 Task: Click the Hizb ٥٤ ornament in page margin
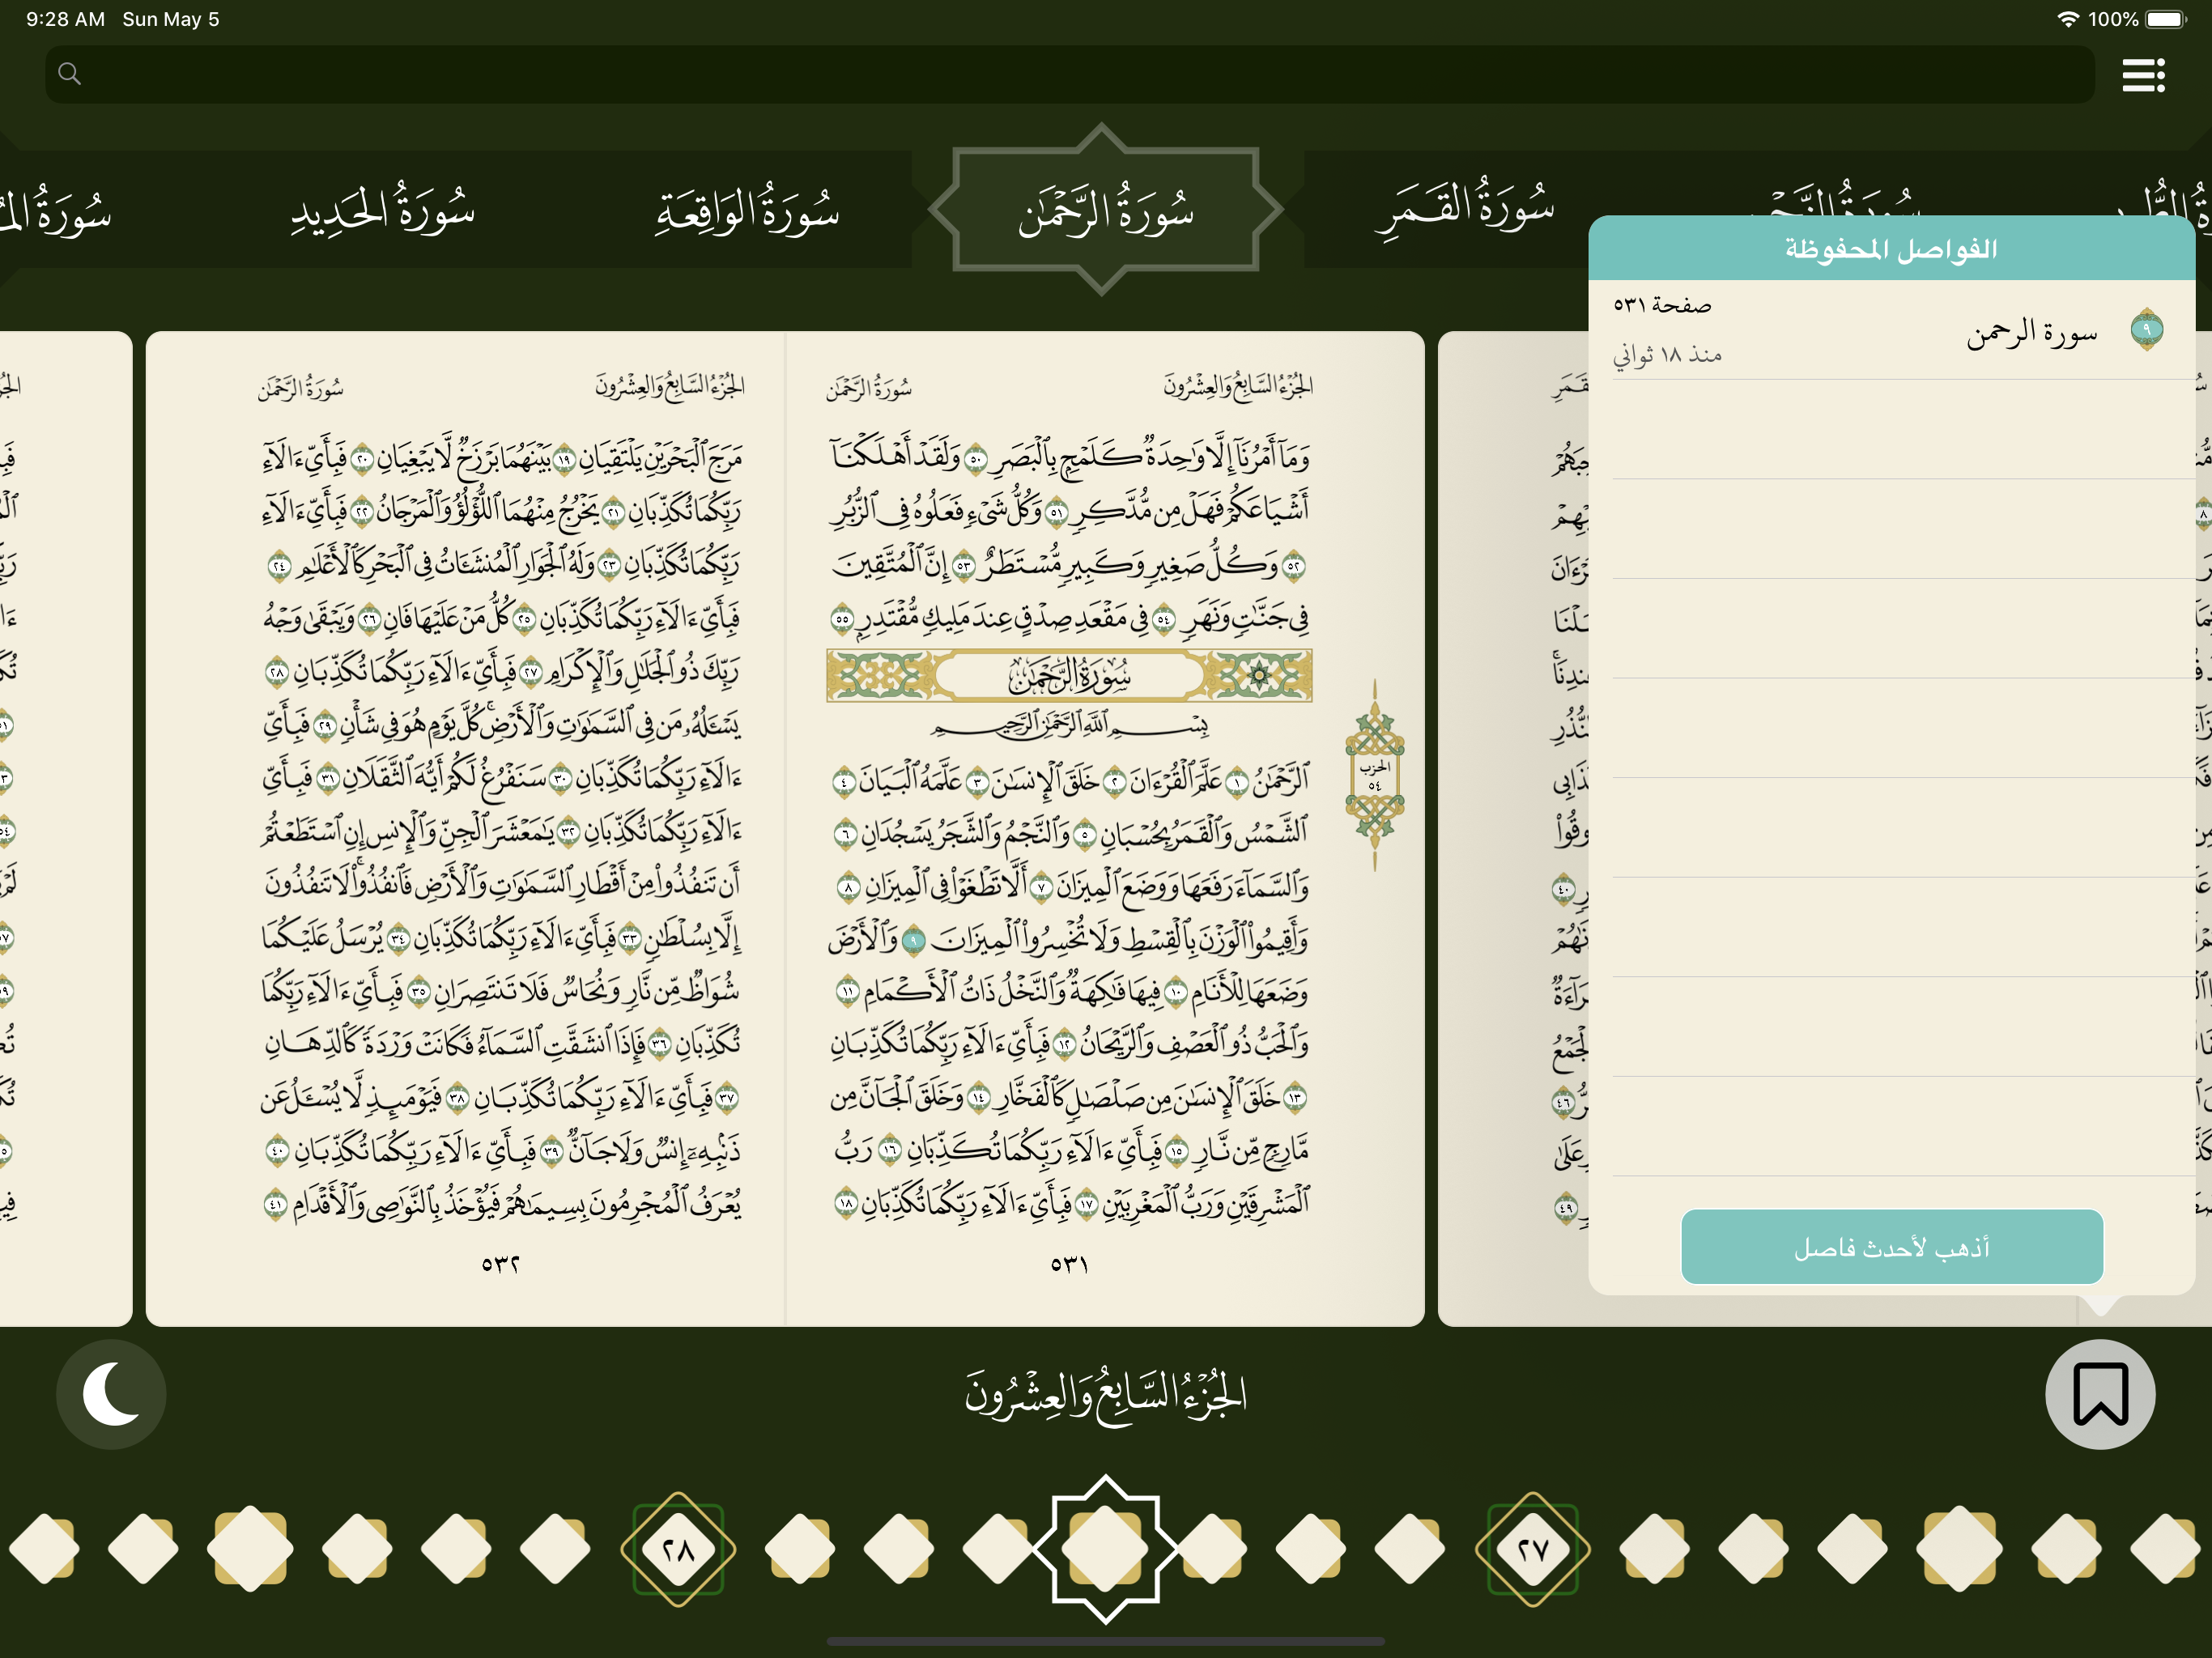(x=1374, y=775)
